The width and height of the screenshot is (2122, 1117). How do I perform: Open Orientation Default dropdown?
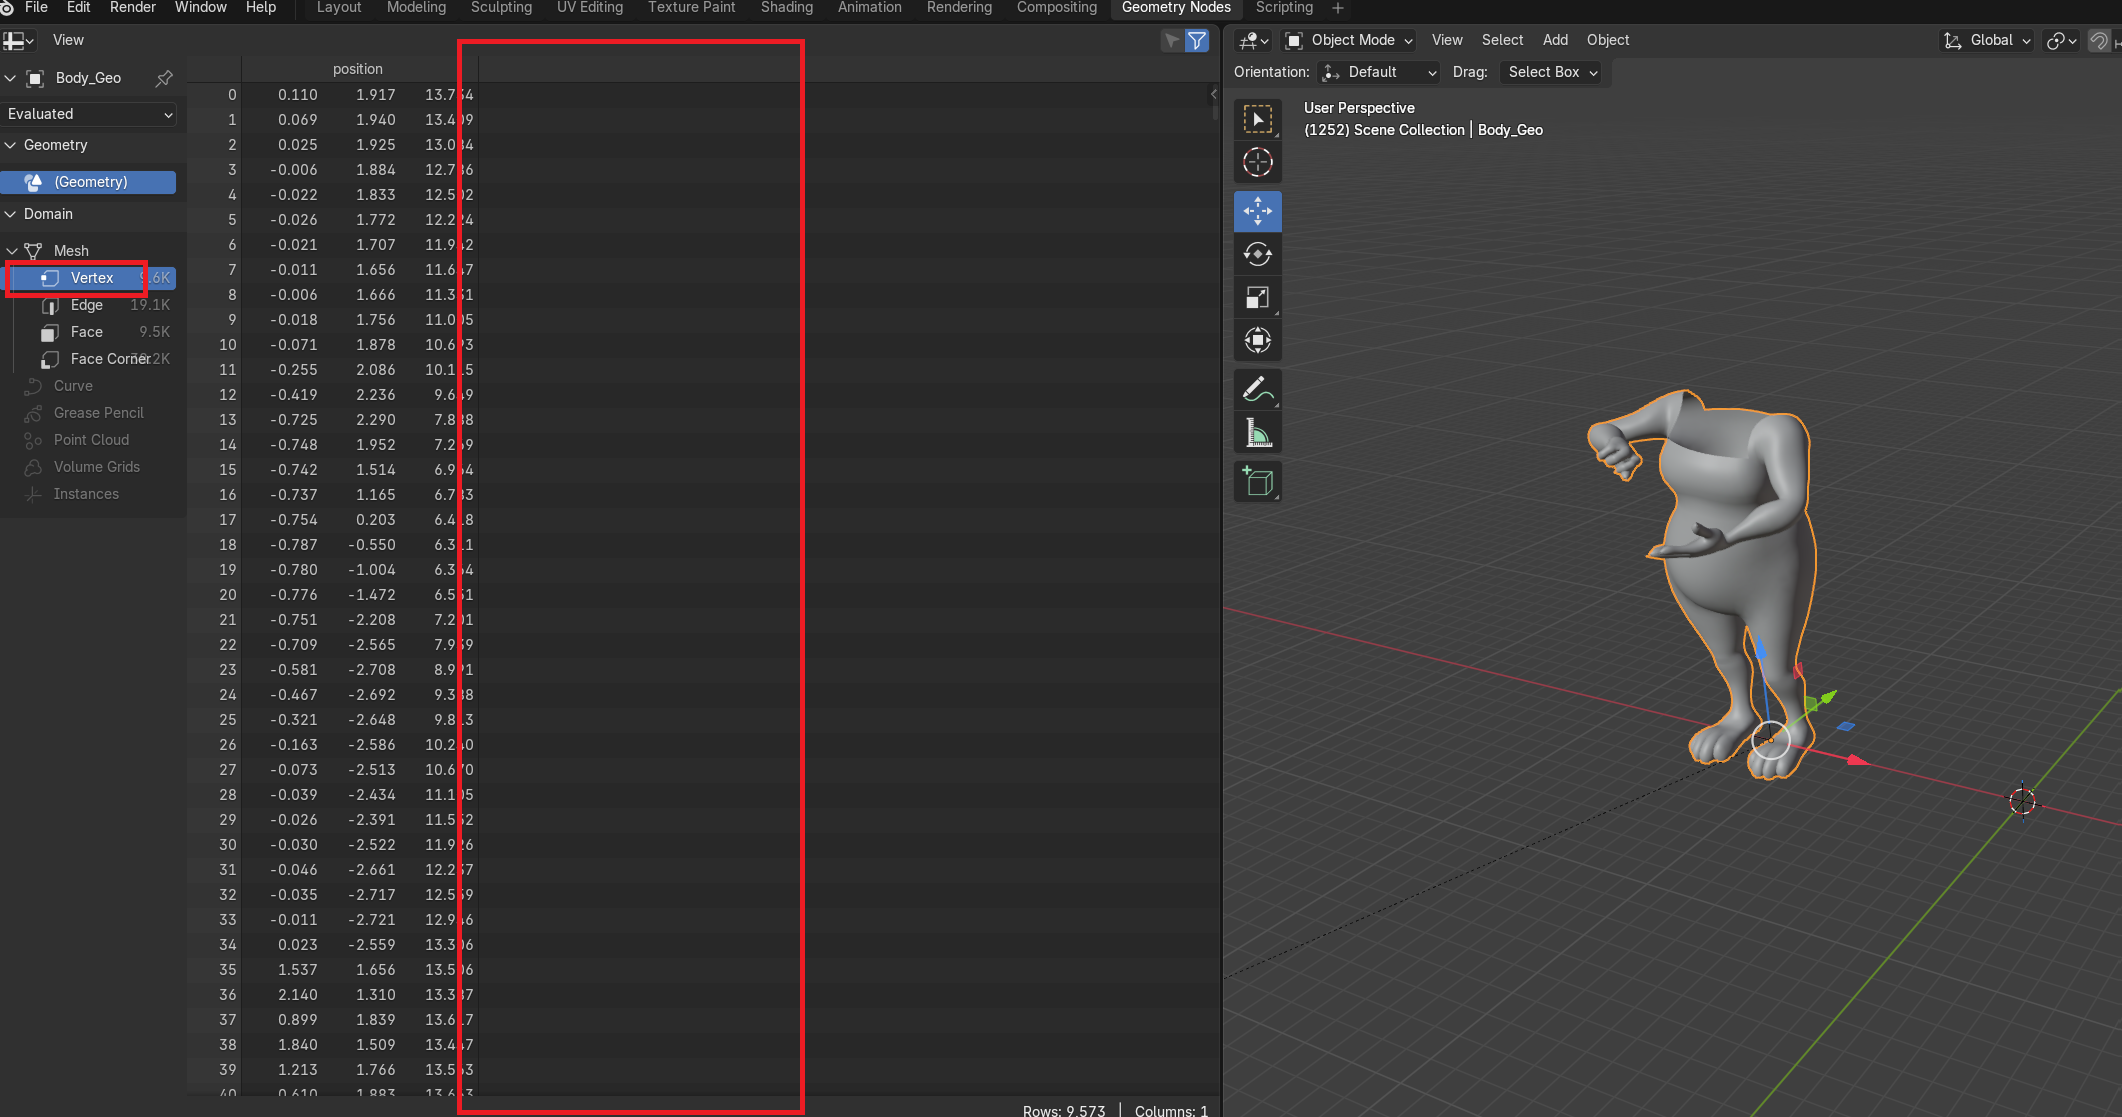[x=1380, y=72]
